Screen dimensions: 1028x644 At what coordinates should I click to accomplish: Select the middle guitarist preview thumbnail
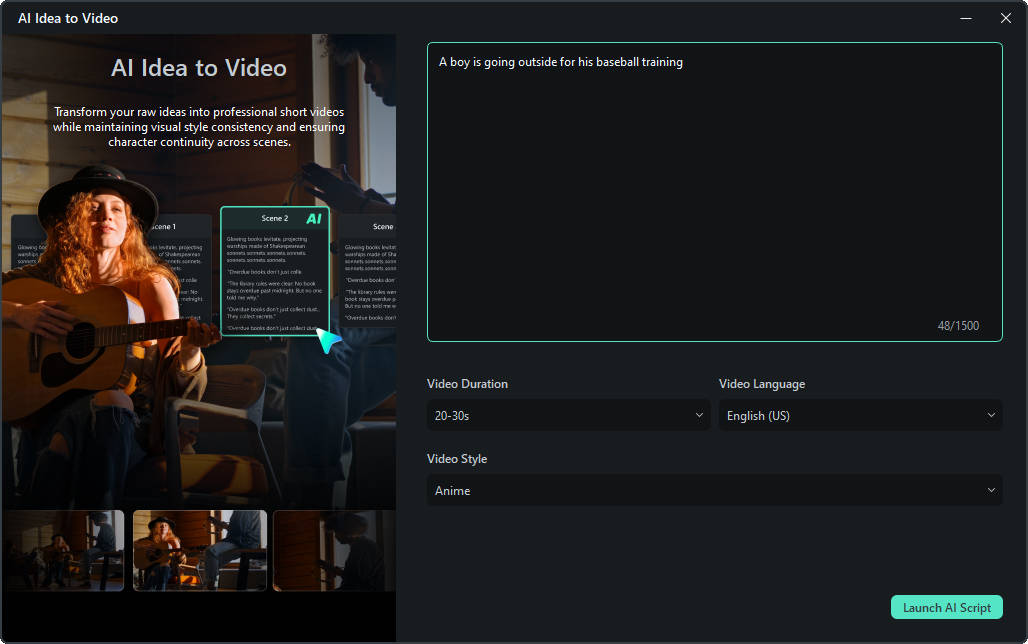coord(200,550)
